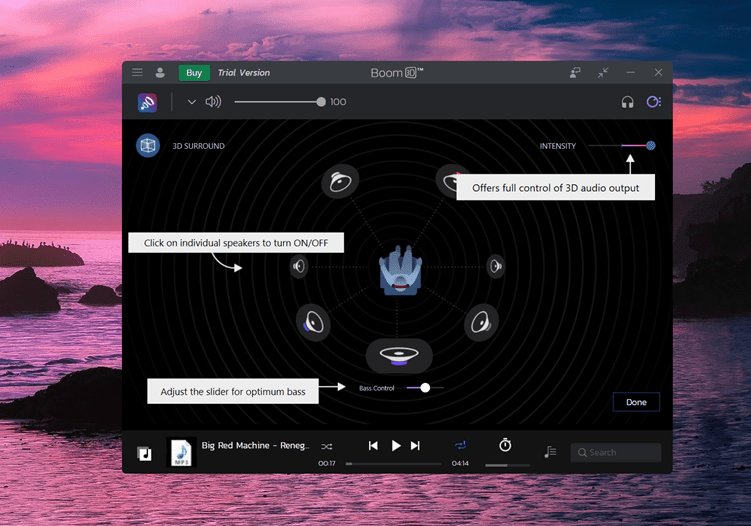Image resolution: width=751 pixels, height=526 pixels.
Task: Skip to the previous track
Action: point(373,446)
